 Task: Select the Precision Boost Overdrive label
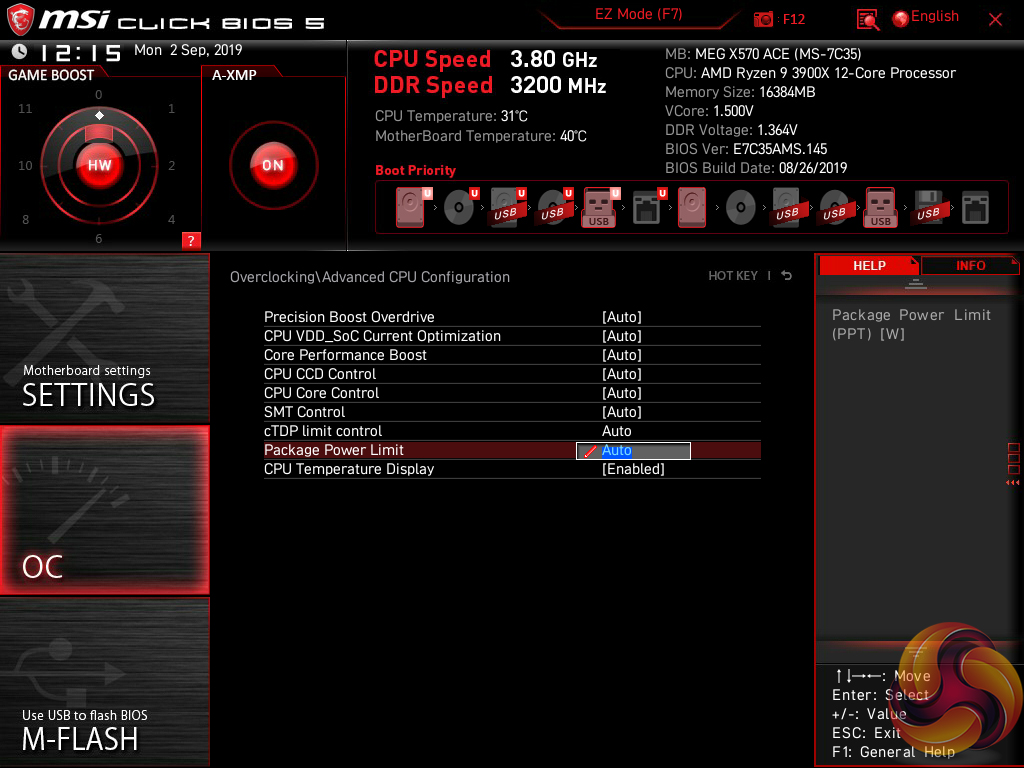point(349,317)
